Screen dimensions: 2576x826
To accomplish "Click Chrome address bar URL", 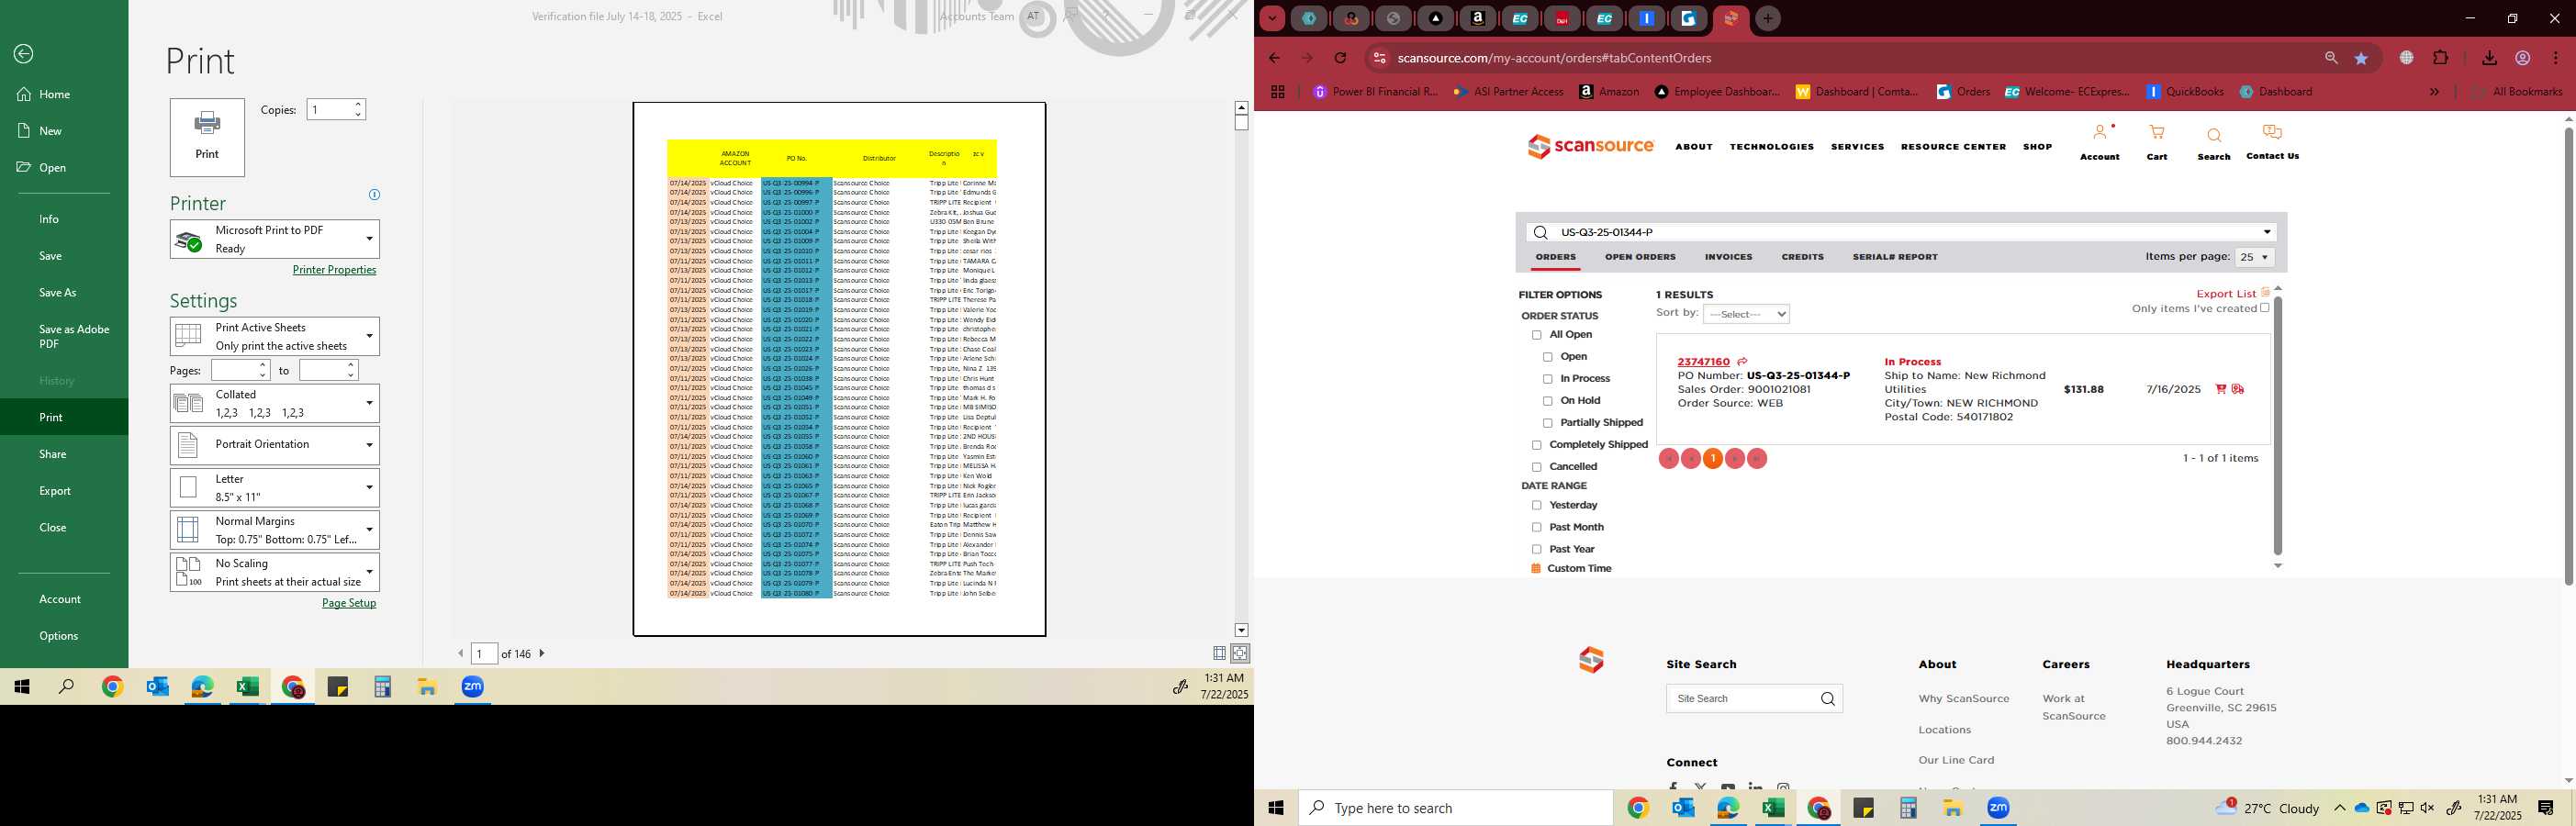I will [x=1554, y=58].
